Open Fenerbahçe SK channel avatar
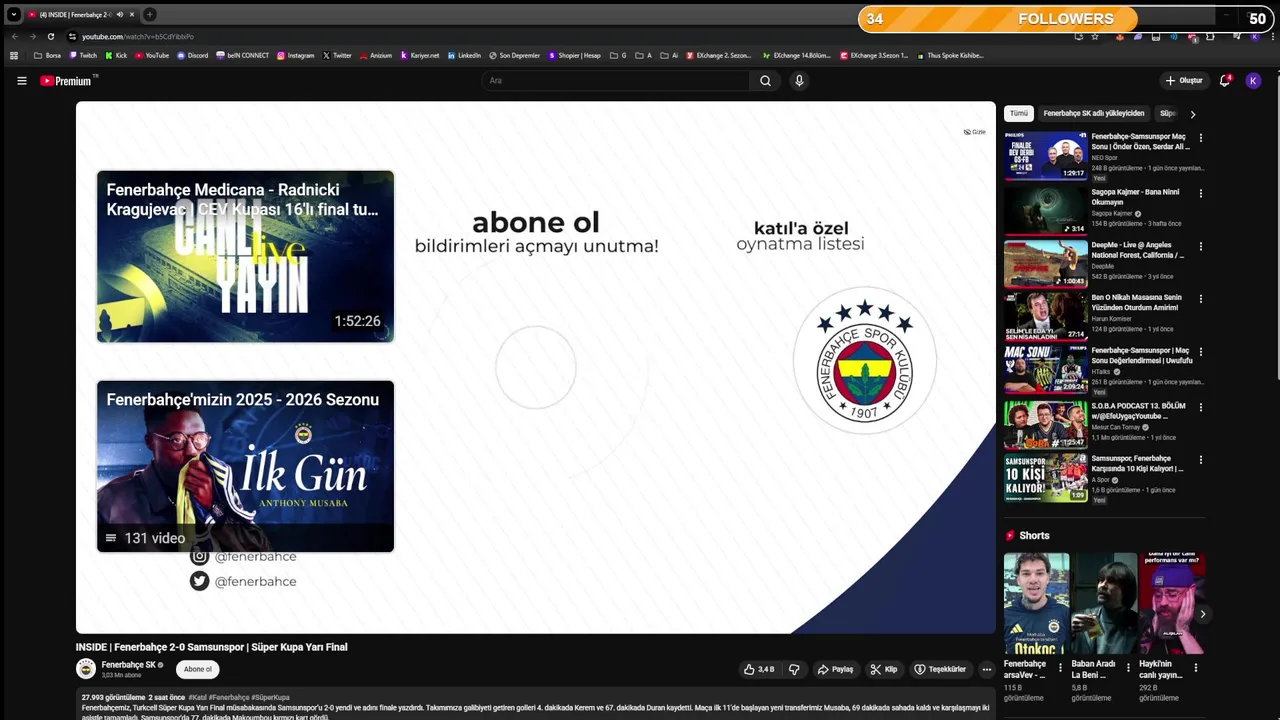This screenshot has height=720, width=1280. (86, 669)
